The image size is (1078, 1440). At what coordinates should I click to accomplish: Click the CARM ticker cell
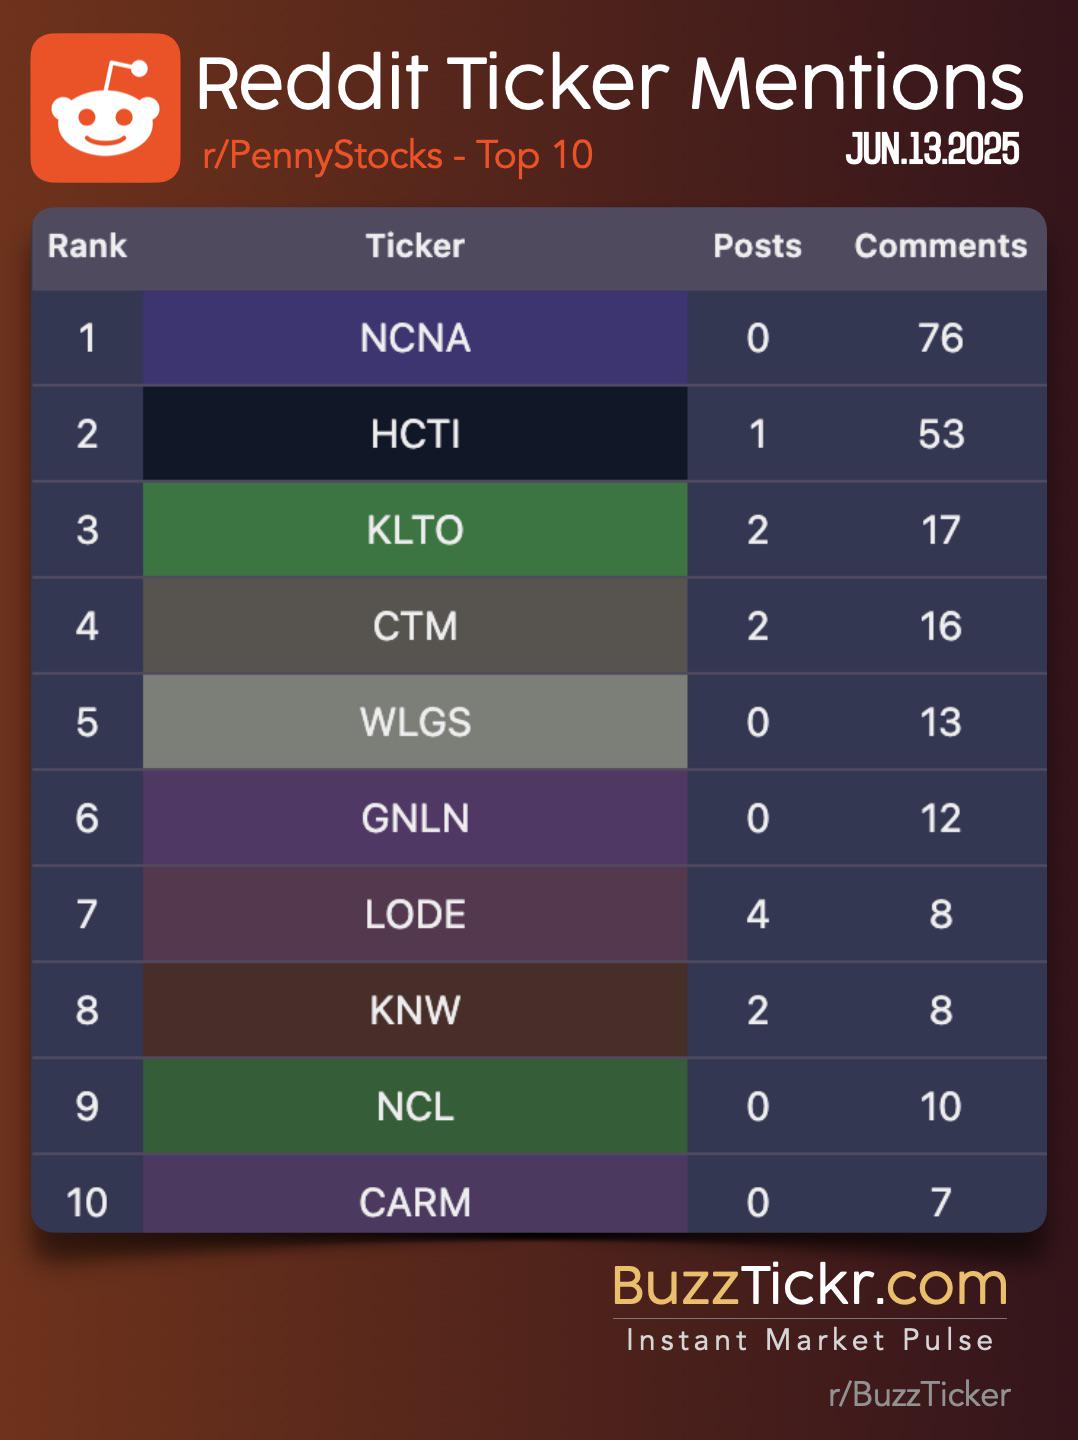pos(415,1195)
